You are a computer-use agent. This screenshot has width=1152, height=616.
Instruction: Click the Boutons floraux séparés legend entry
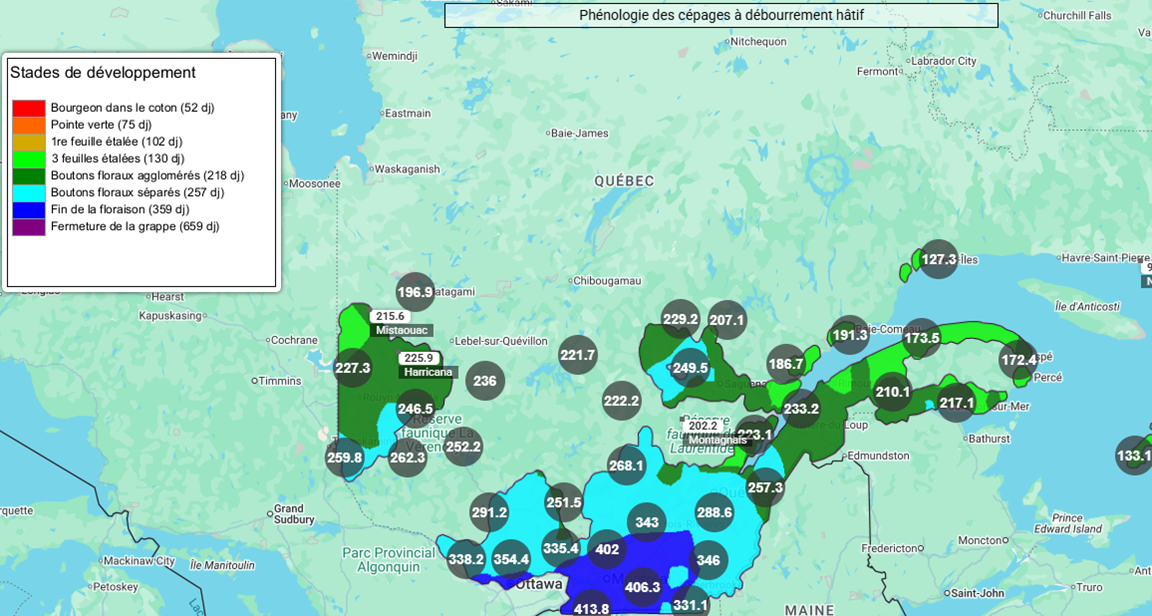pyautogui.click(x=137, y=193)
